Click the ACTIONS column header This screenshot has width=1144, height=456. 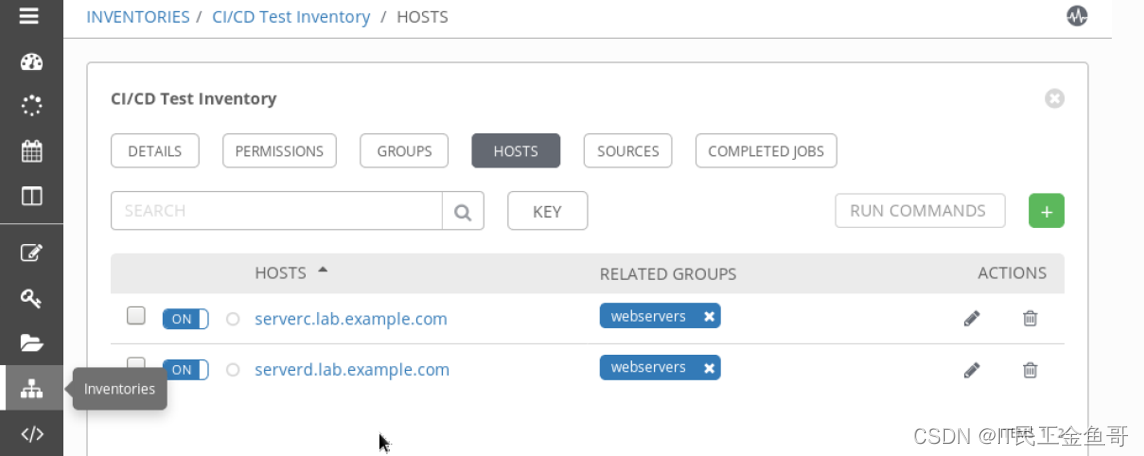1012,273
